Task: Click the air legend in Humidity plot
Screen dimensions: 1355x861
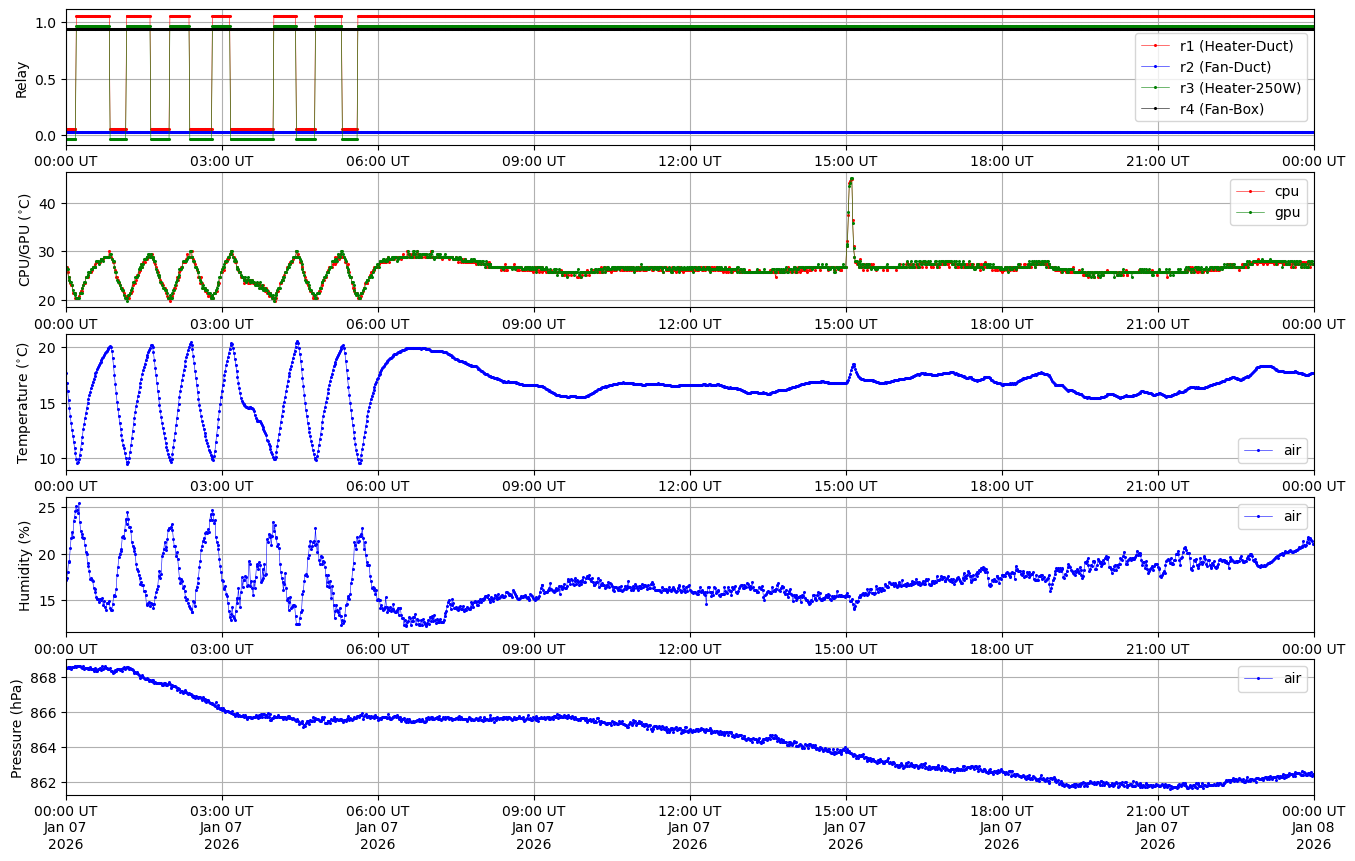Action: tap(1292, 516)
